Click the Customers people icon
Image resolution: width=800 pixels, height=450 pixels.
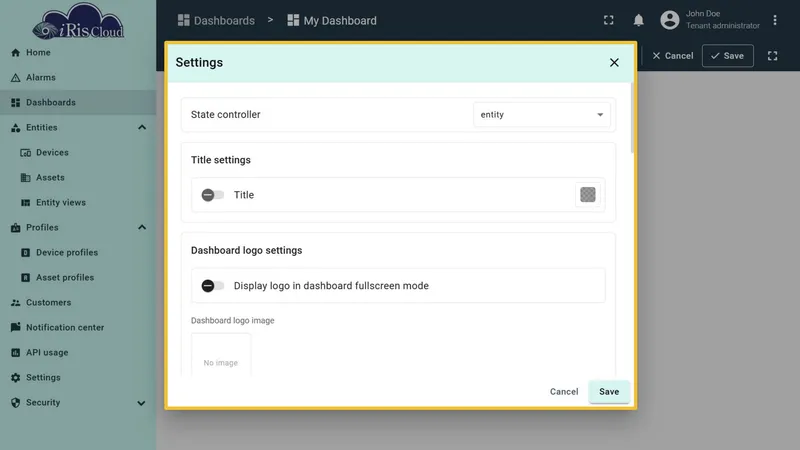15,303
